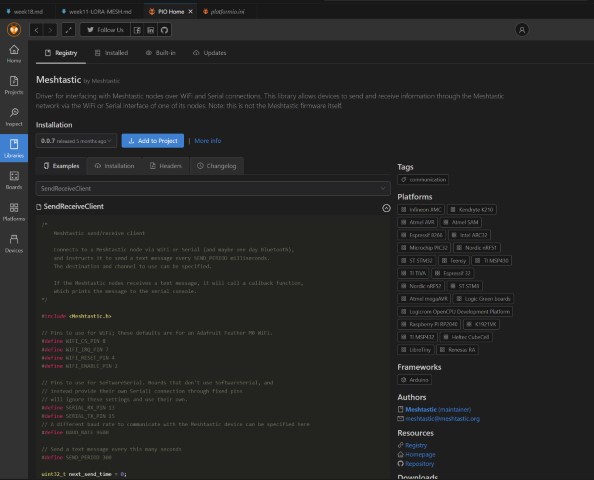Click the meshtastic@meshtastic.org email link
Image resolution: width=594 pixels, height=480 pixels.
(x=442, y=419)
